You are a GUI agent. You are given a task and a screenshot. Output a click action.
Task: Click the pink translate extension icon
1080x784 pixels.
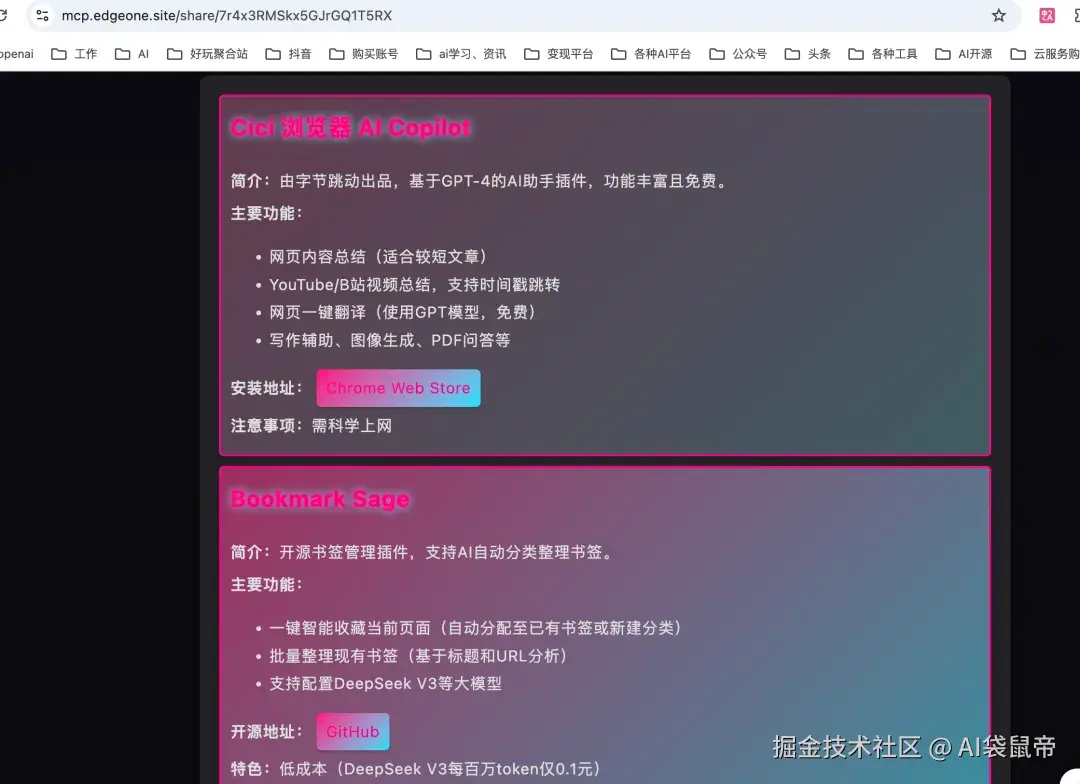1047,15
